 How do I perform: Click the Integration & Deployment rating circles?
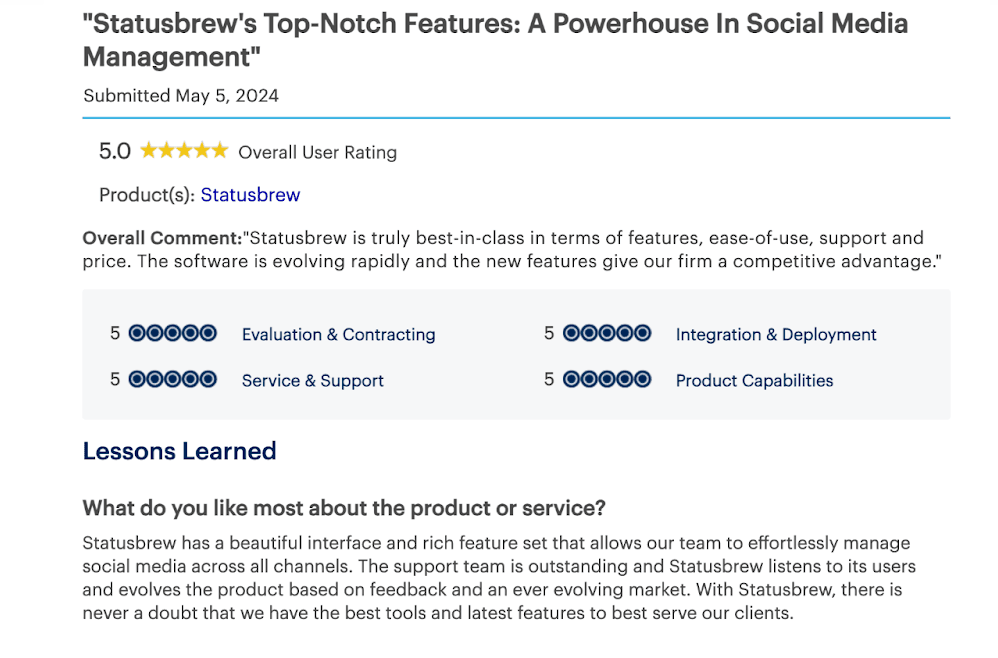click(607, 334)
